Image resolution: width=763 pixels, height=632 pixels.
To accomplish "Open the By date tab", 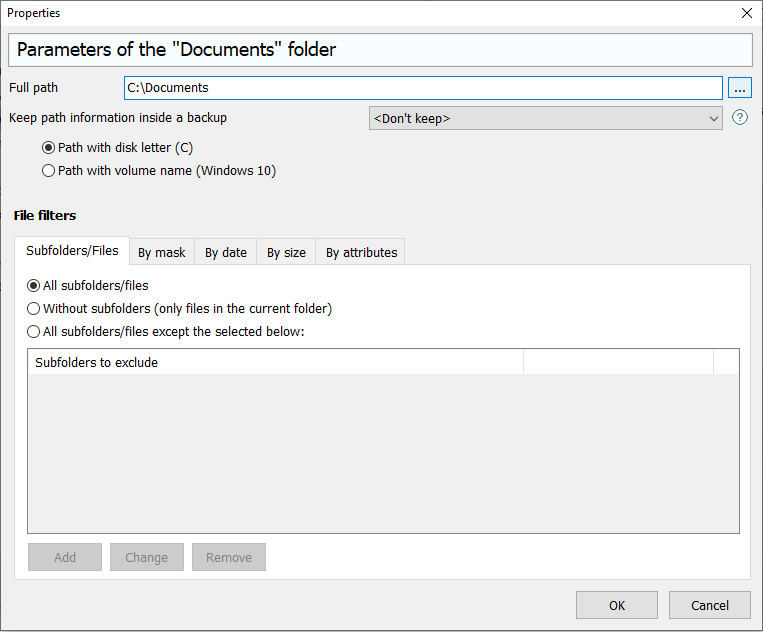I will [226, 253].
